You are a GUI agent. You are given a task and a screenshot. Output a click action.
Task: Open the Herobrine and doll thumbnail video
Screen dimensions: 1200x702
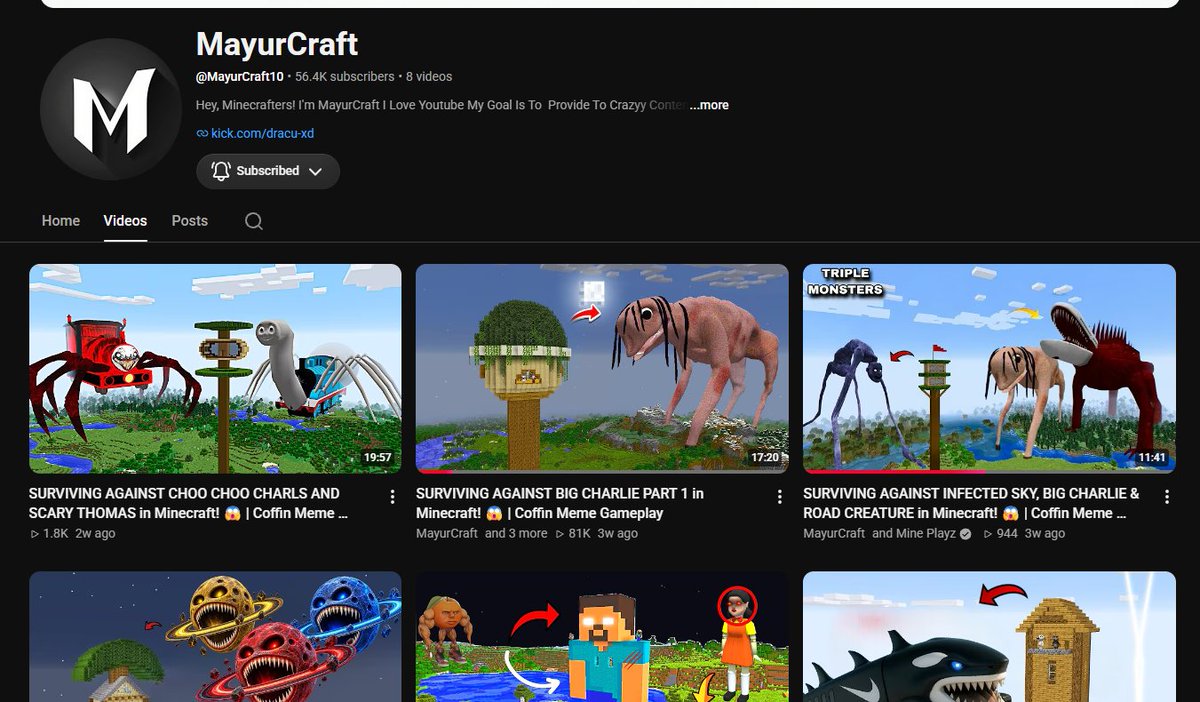(x=602, y=636)
